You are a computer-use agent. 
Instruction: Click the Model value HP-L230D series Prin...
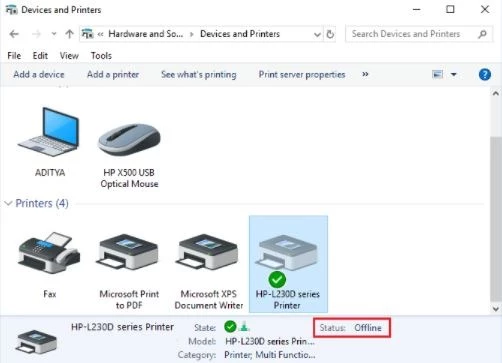[269, 341]
